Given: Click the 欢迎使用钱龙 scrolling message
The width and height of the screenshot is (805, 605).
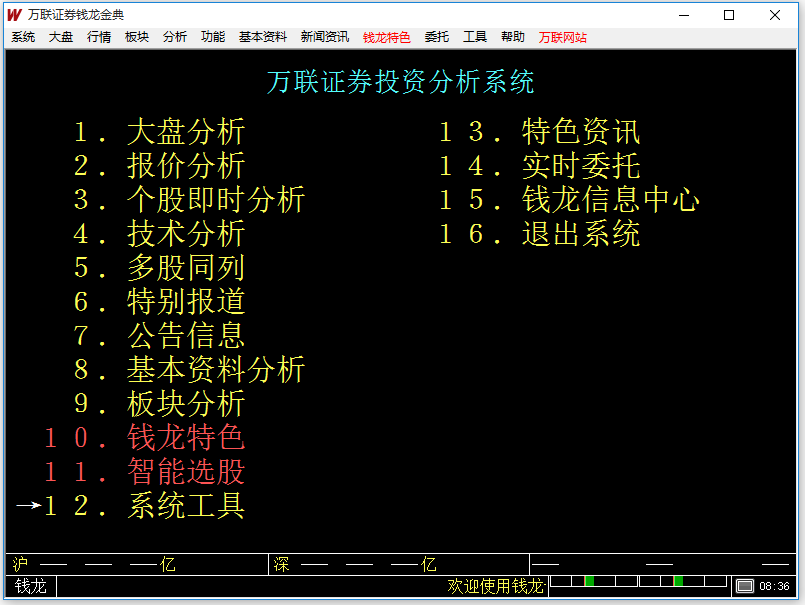Looking at the screenshot, I should [495, 586].
